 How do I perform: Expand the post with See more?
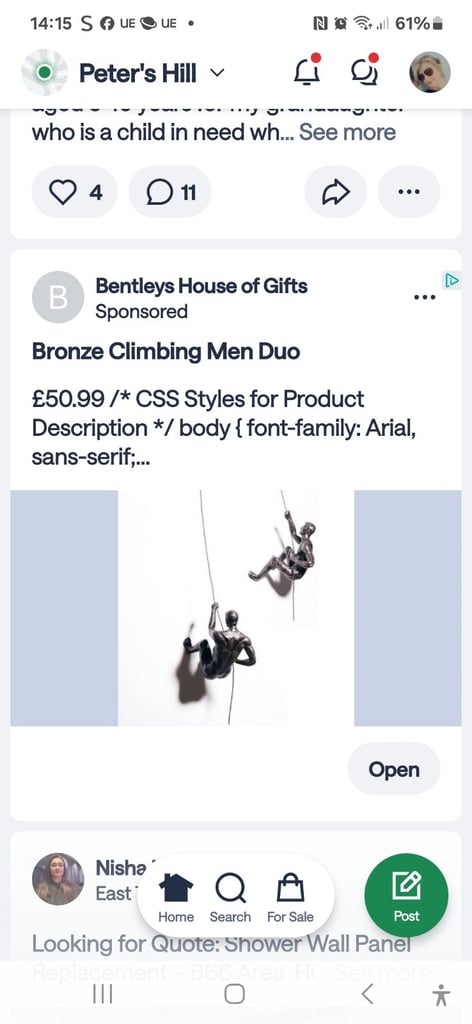347,133
